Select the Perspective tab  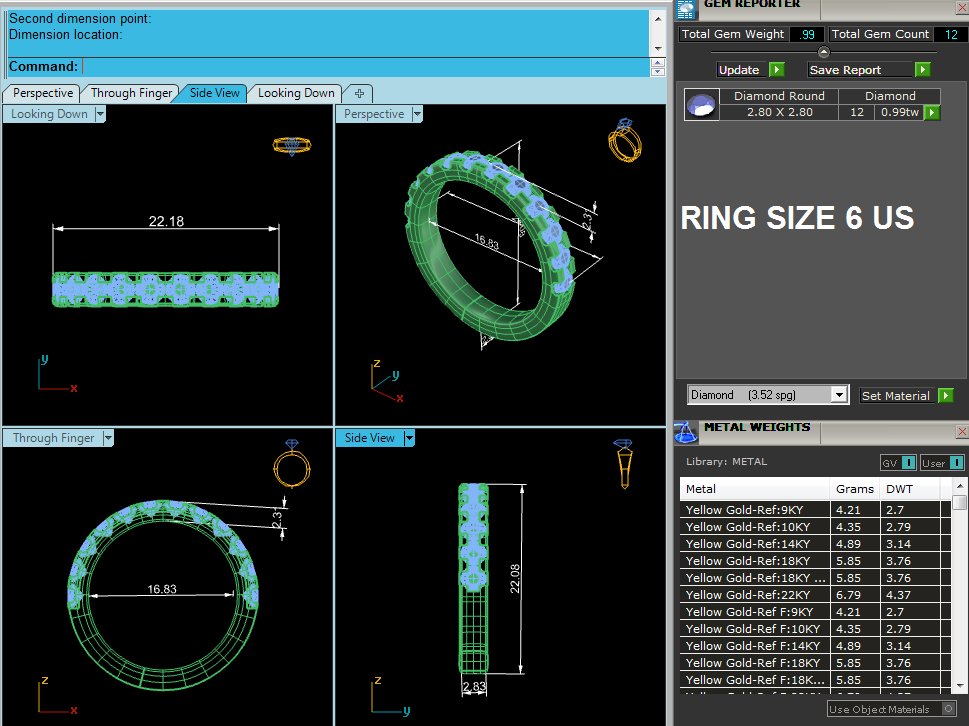pyautogui.click(x=43, y=93)
